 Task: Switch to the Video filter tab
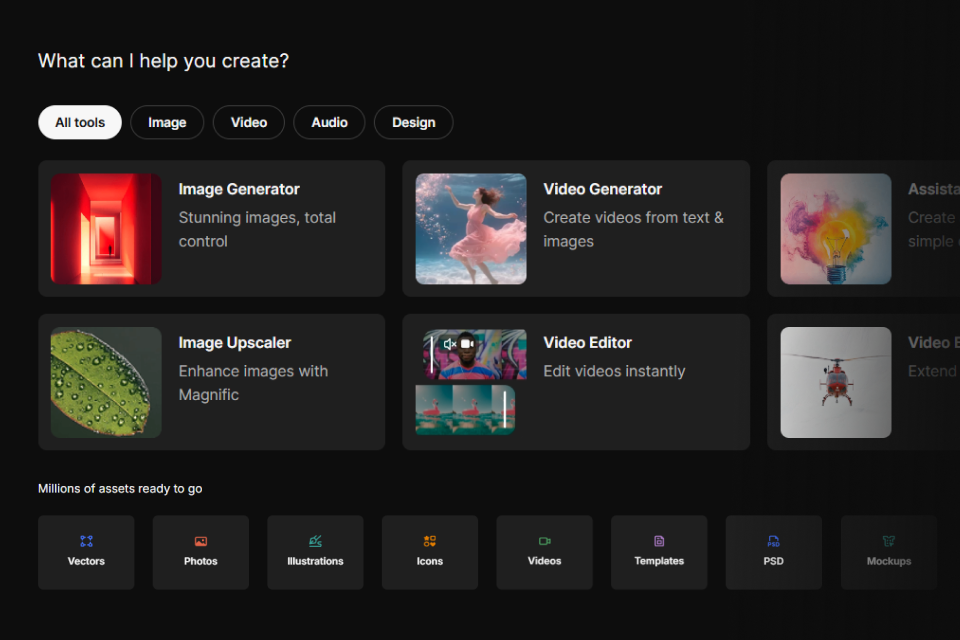click(x=249, y=122)
